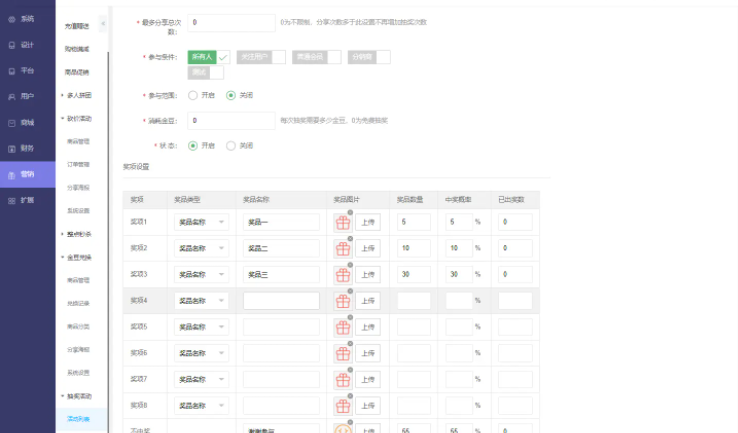
Task: Open prize type dropdown for 奖项2
Action: tap(201, 249)
